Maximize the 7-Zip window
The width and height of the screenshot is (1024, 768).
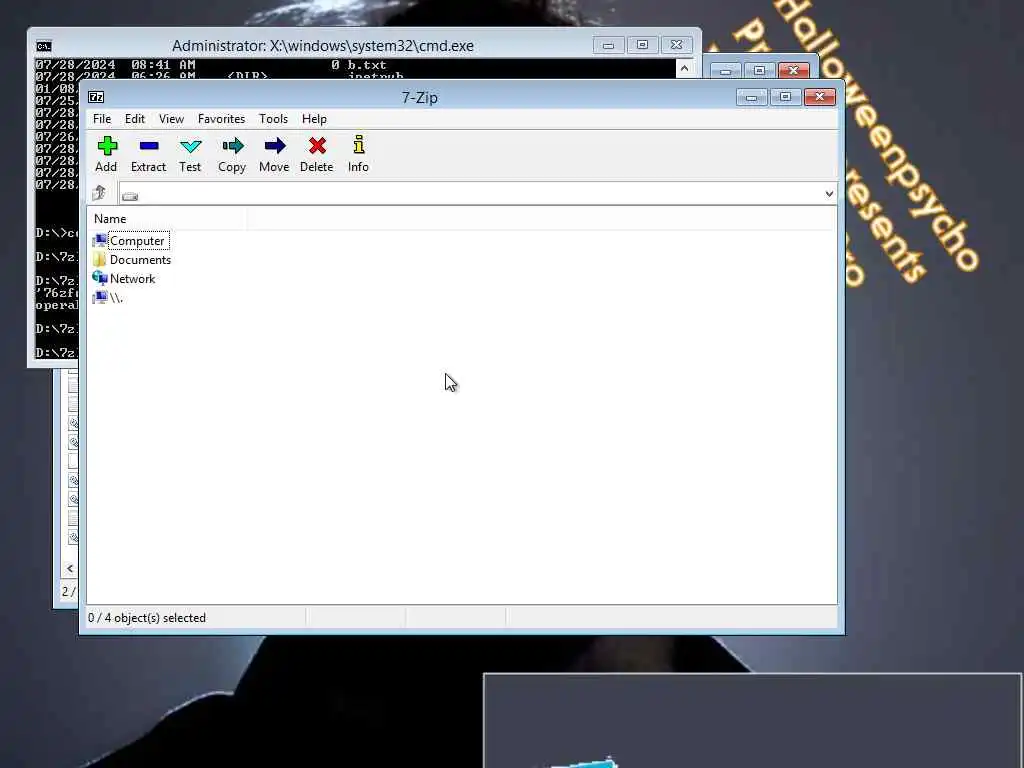coord(785,97)
